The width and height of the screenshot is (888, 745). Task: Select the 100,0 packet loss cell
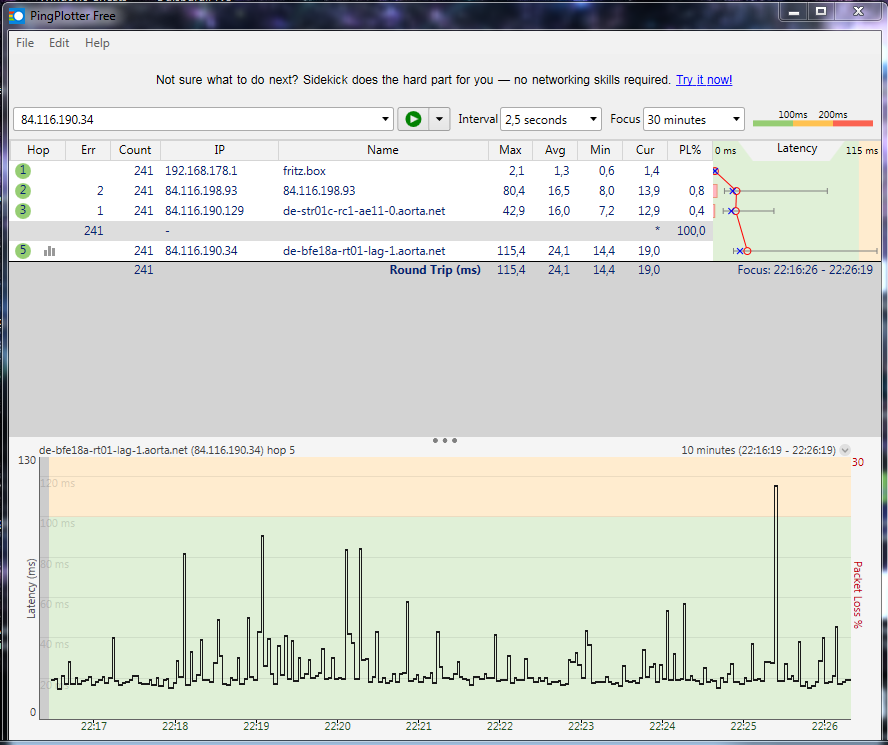691,231
